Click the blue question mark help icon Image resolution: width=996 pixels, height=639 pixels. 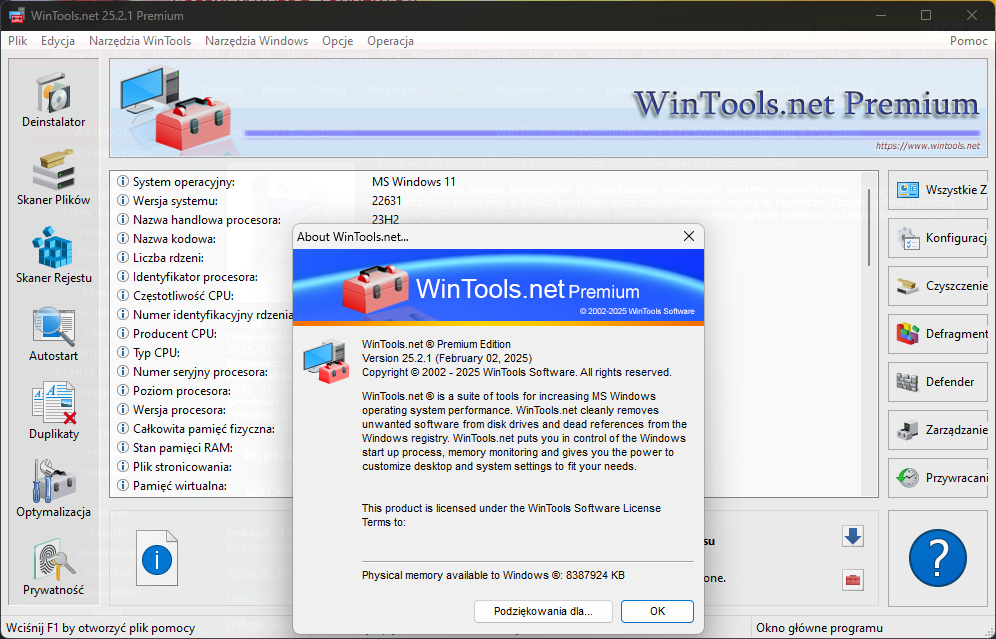[938, 558]
